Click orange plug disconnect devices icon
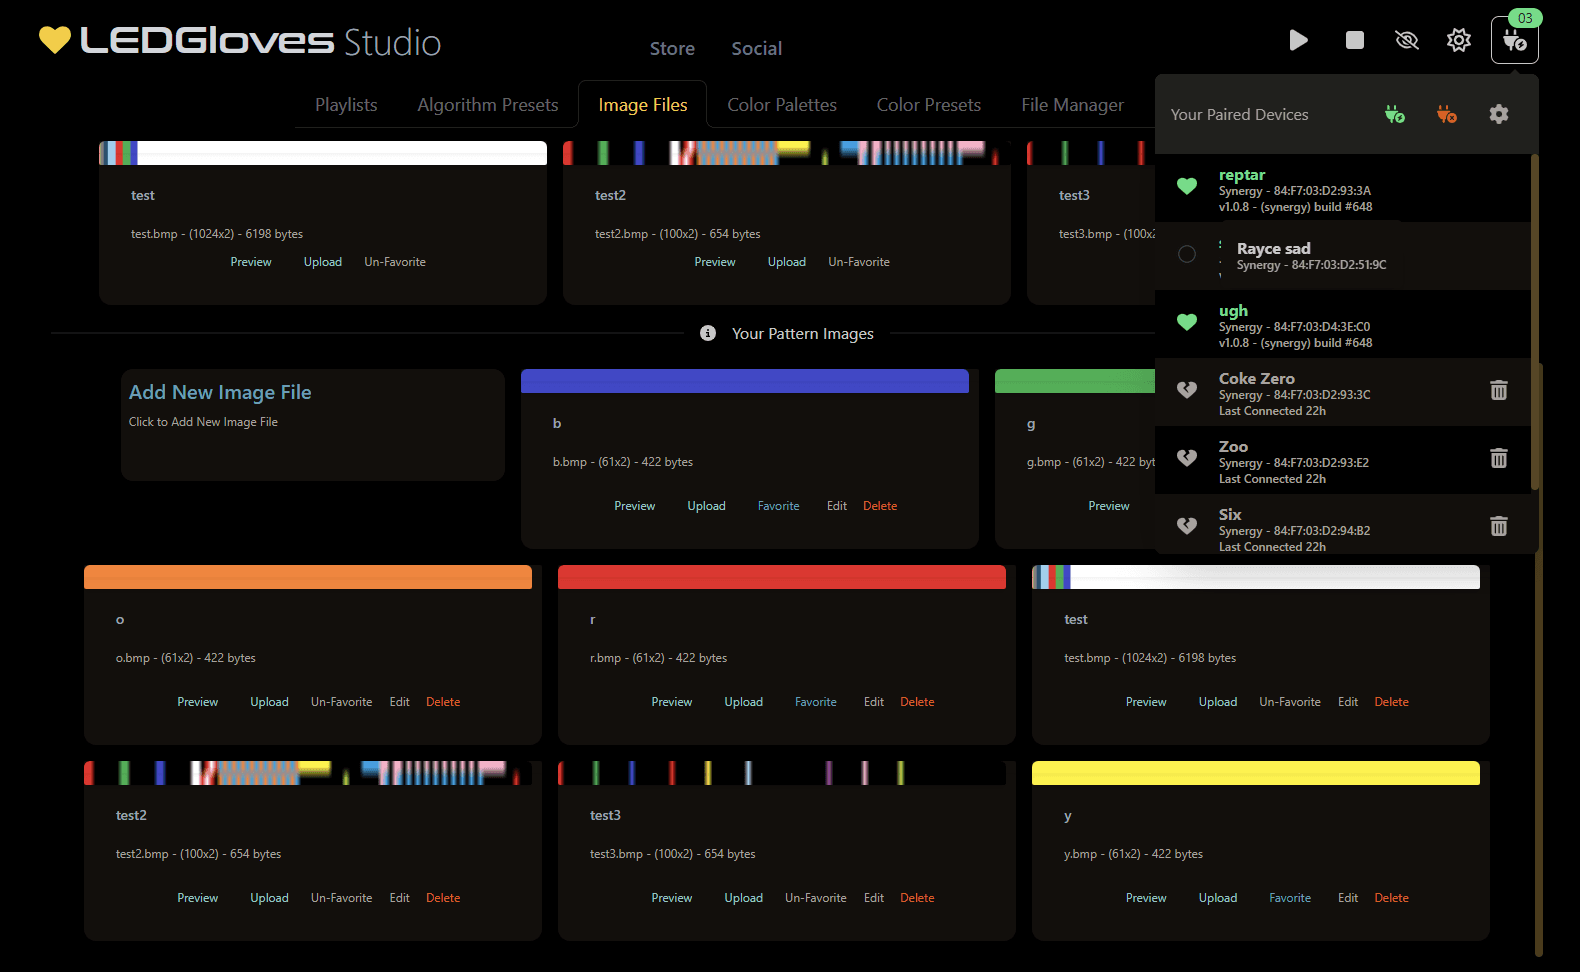This screenshot has height=972, width=1580. (x=1446, y=115)
